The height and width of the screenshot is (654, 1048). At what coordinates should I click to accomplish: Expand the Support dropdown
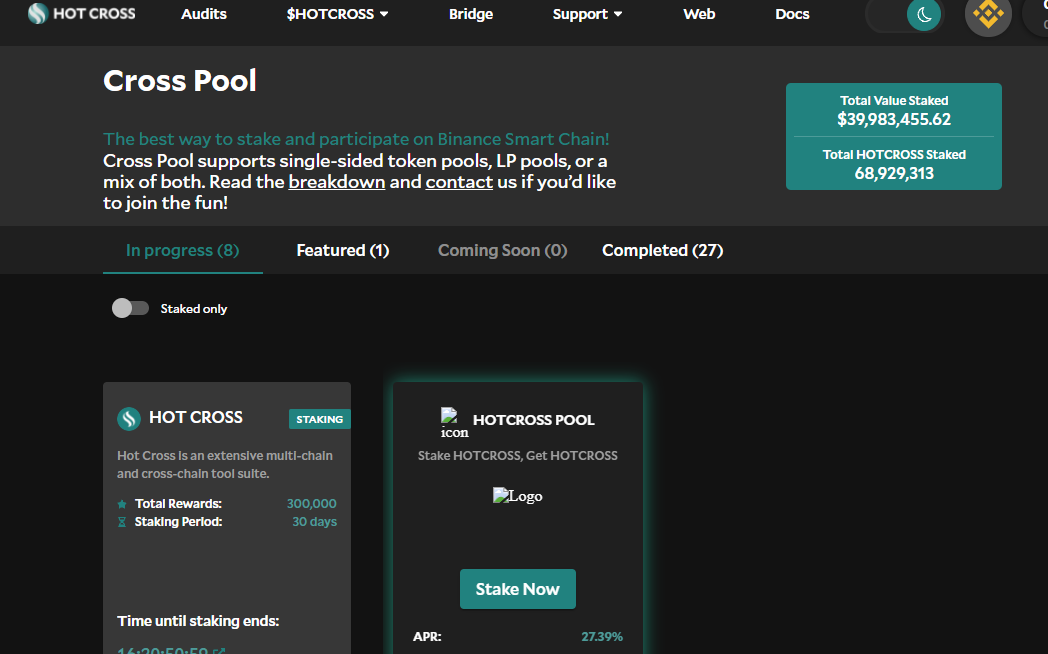click(587, 14)
